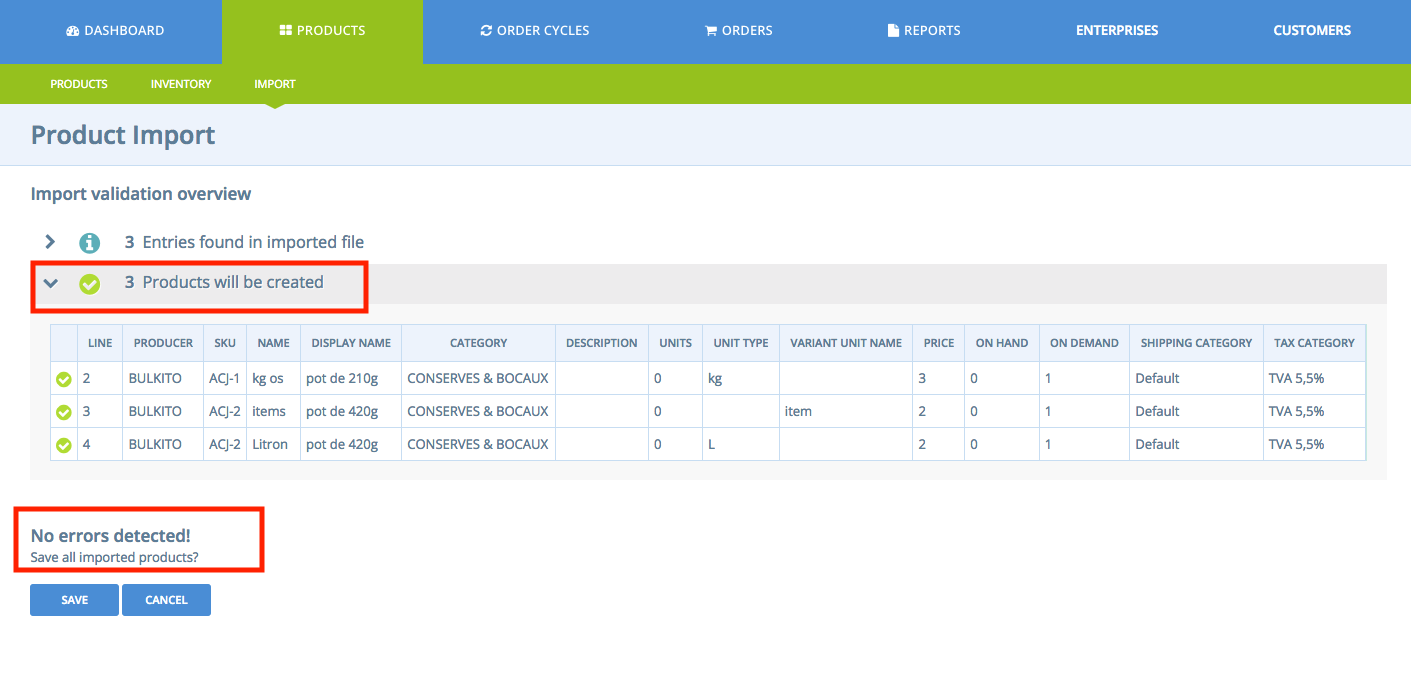Click the info icon beside entries found

point(90,242)
